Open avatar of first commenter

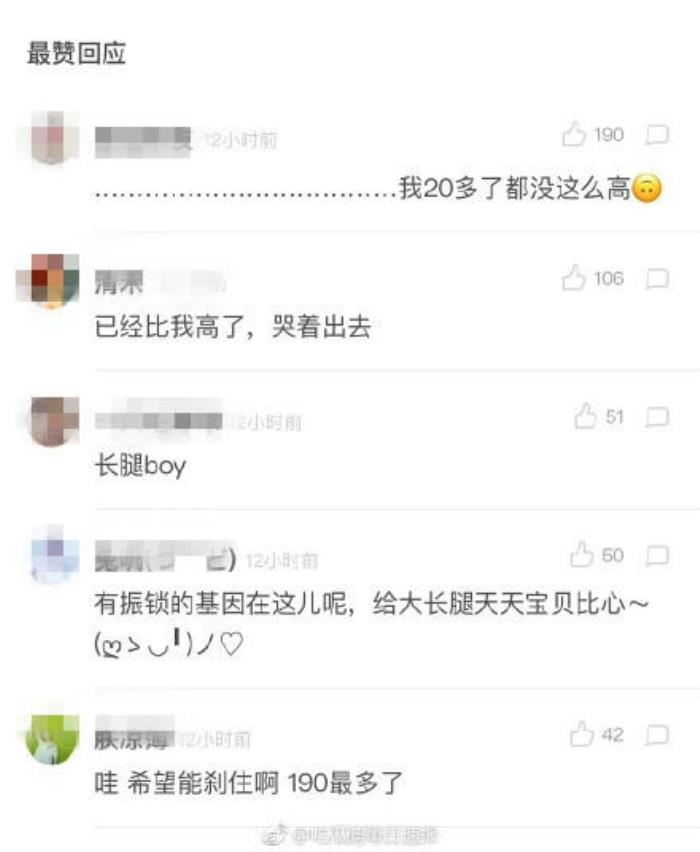(52, 137)
